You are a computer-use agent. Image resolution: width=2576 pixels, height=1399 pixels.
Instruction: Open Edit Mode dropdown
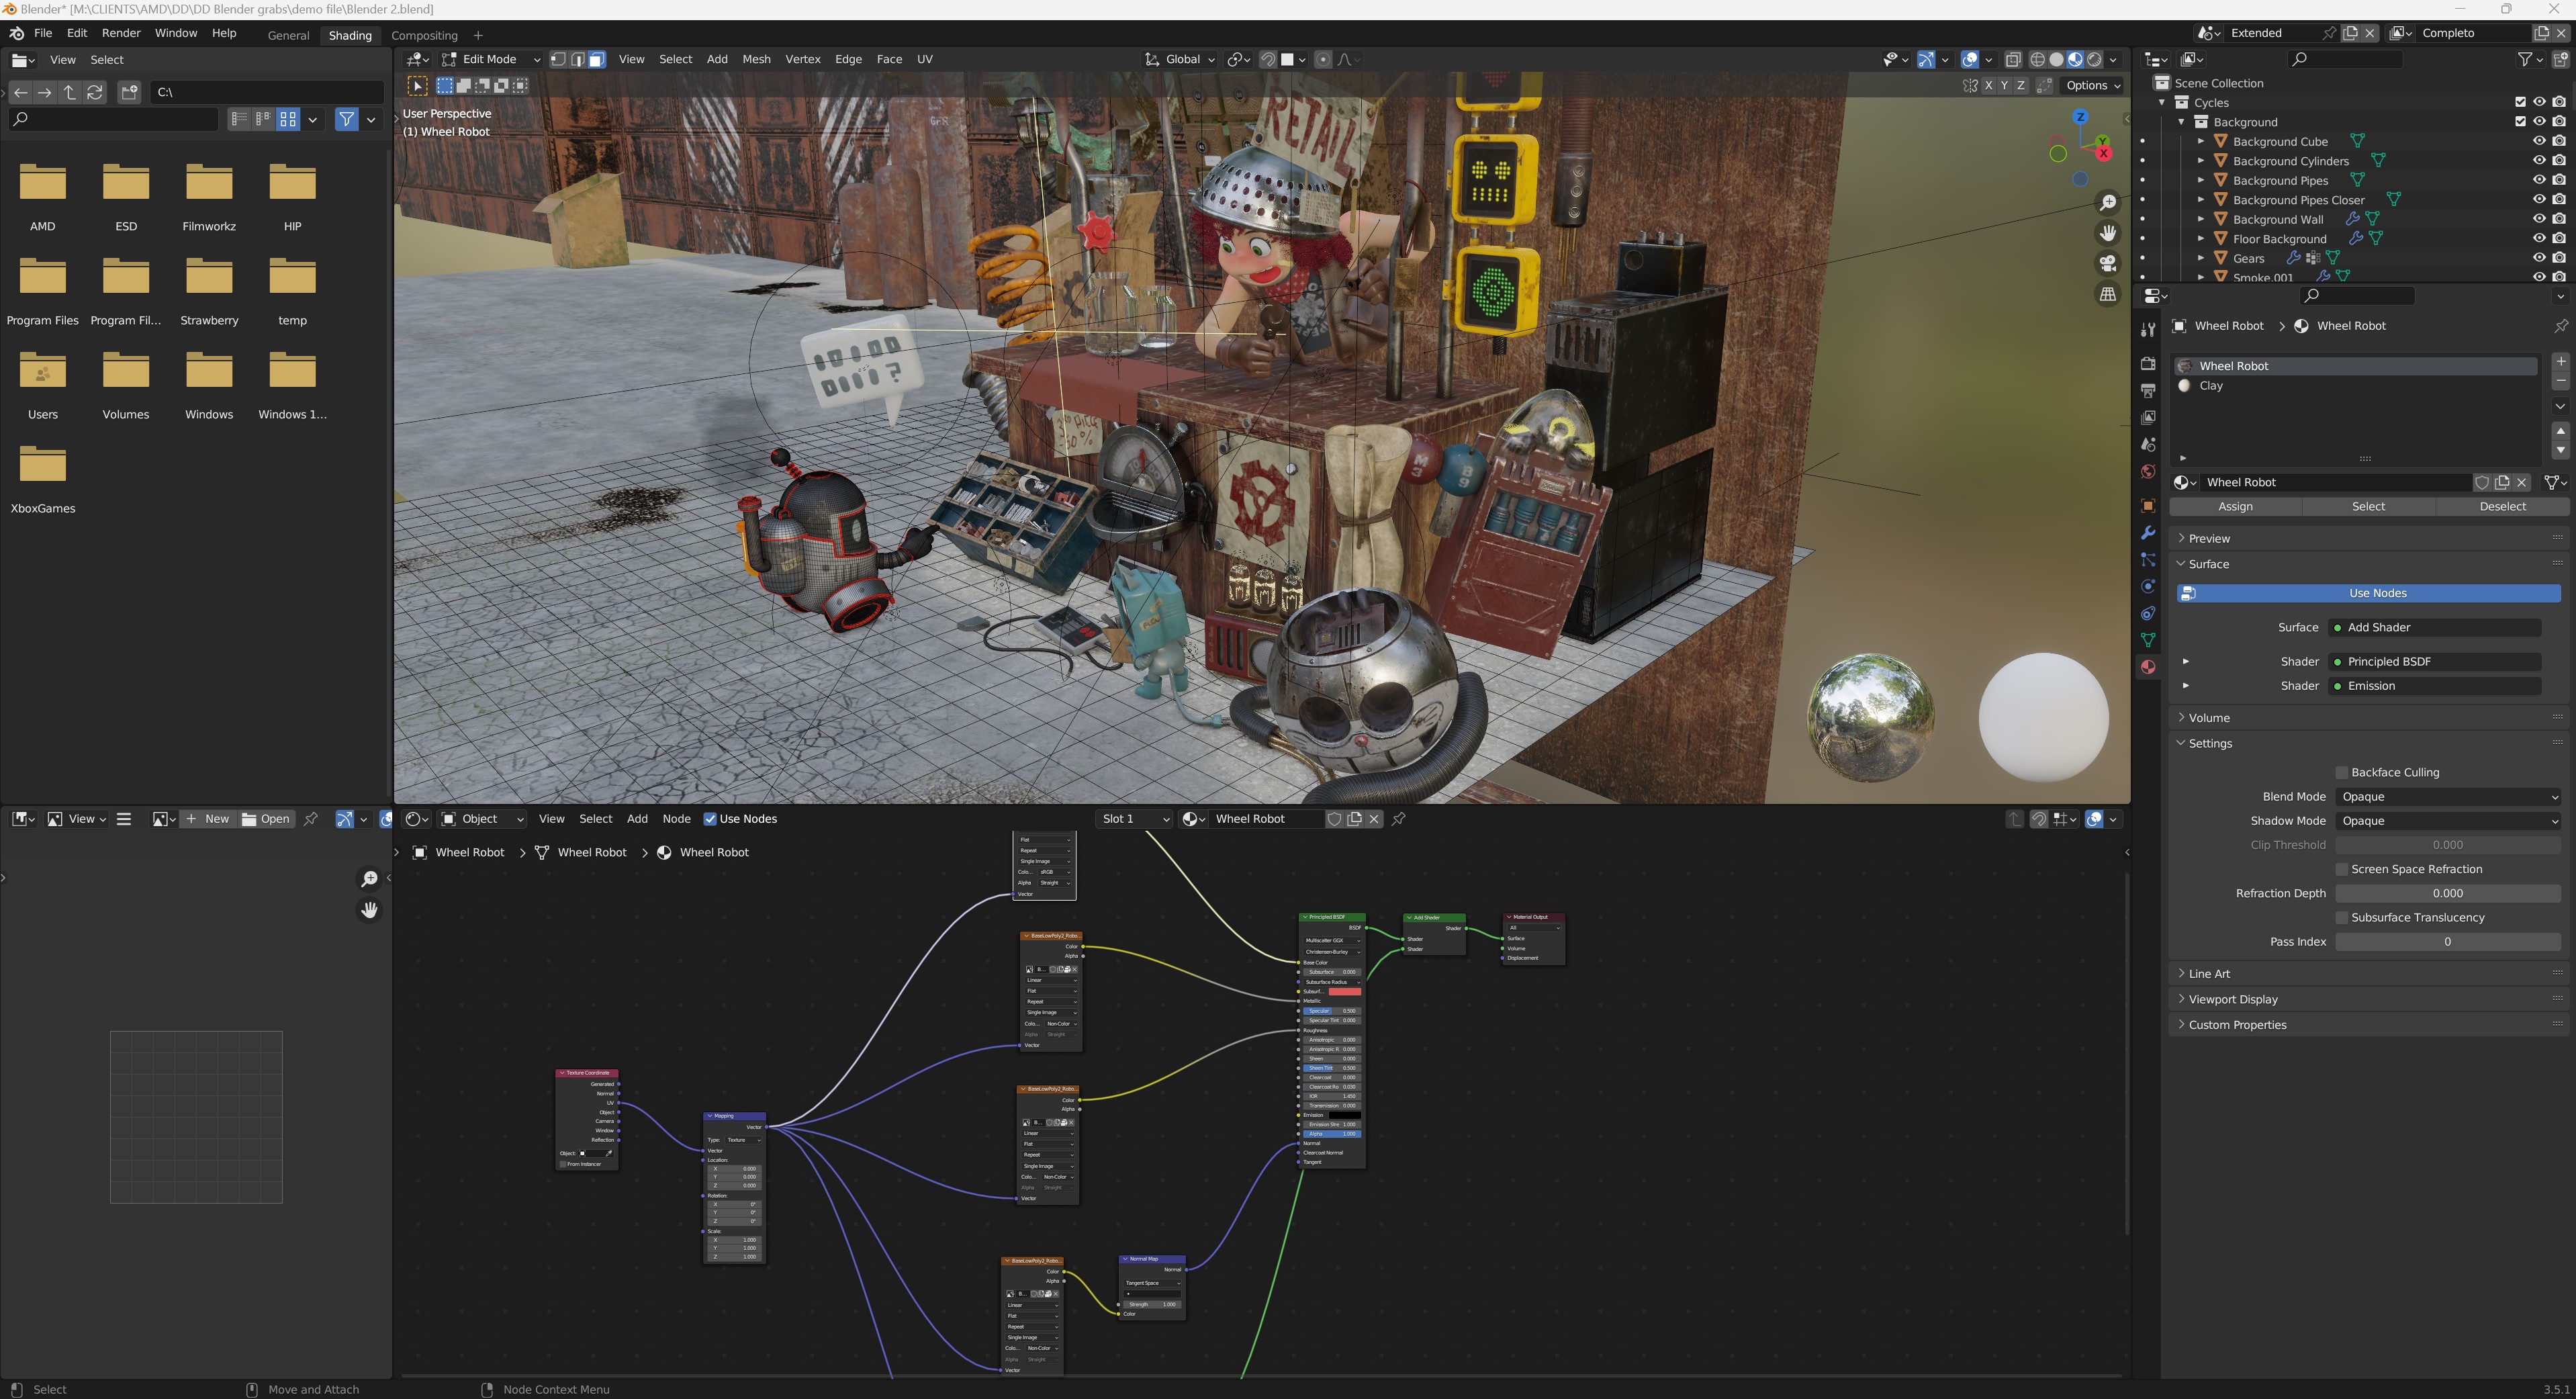(491, 59)
